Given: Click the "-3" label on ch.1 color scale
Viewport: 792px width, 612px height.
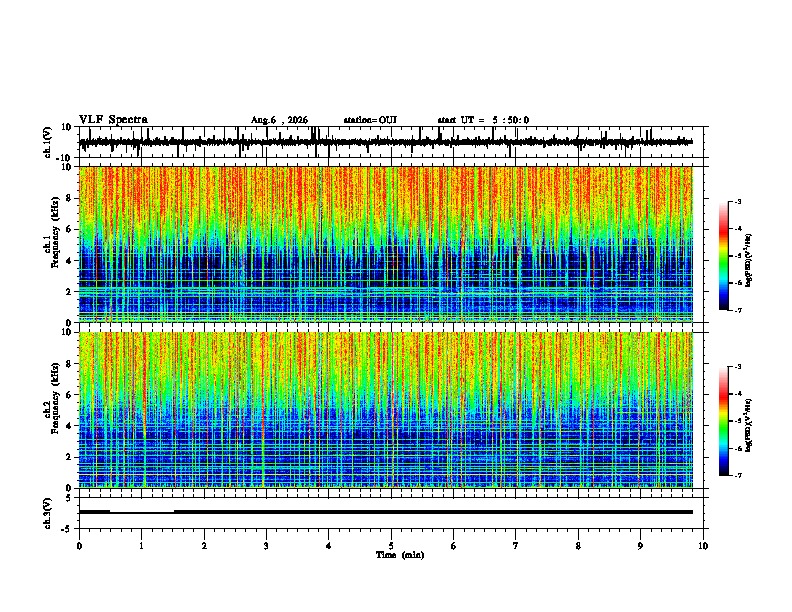Looking at the screenshot, I should [x=737, y=201].
